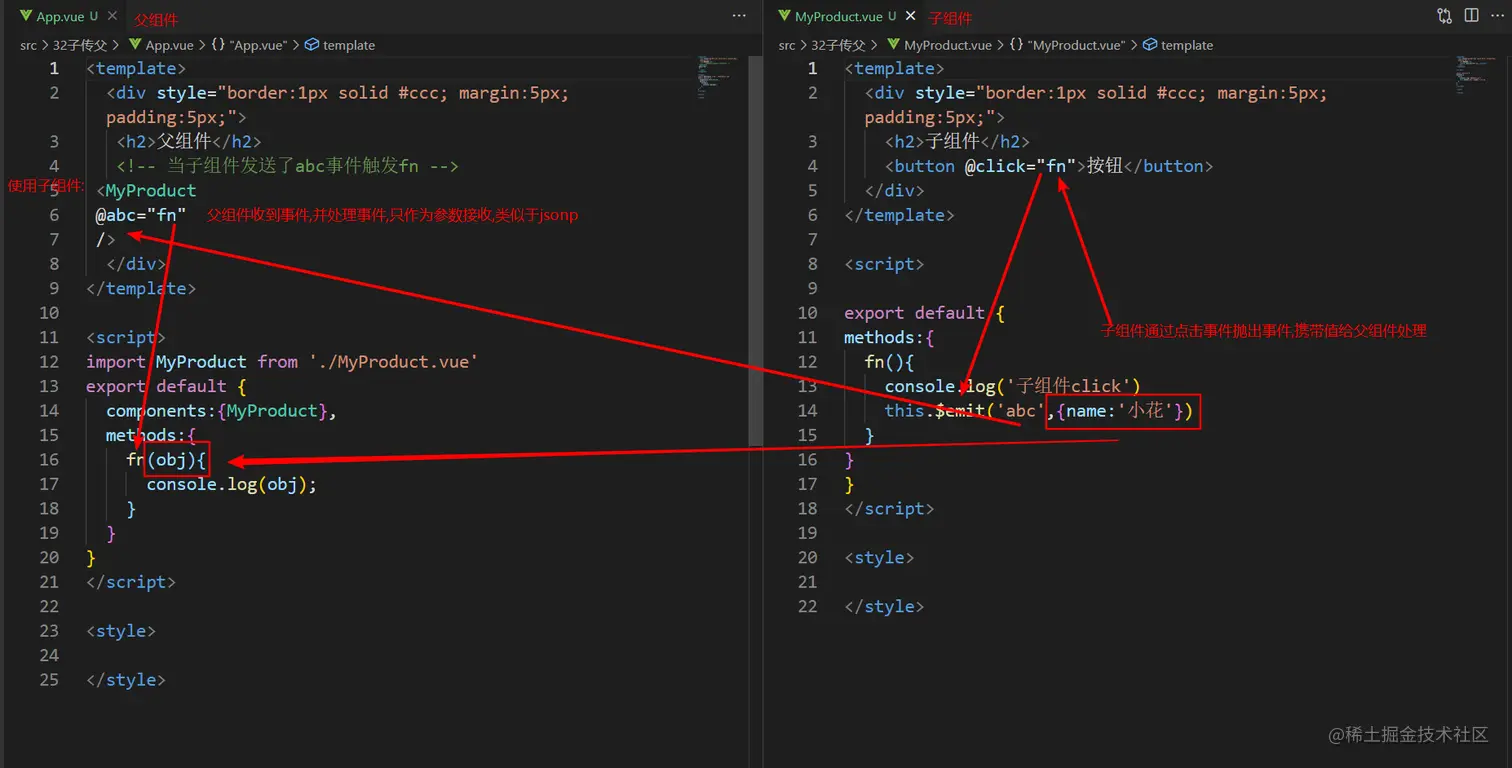Click opening <style> tag in MyProduct.vue
The height and width of the screenshot is (768, 1512).
click(879, 558)
